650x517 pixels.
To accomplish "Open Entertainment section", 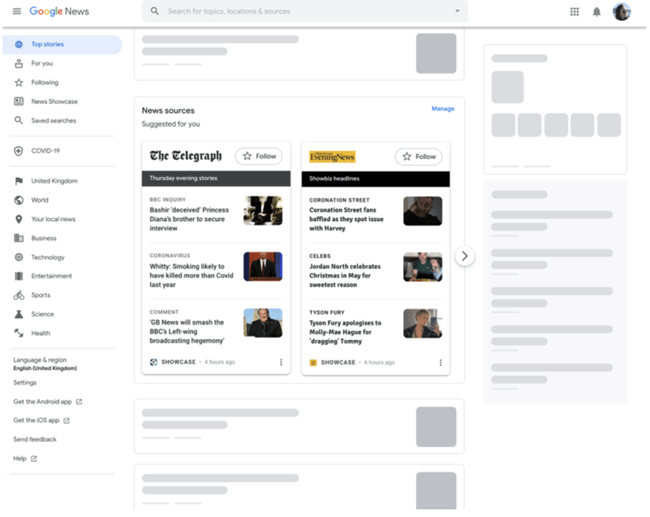I will coord(51,276).
